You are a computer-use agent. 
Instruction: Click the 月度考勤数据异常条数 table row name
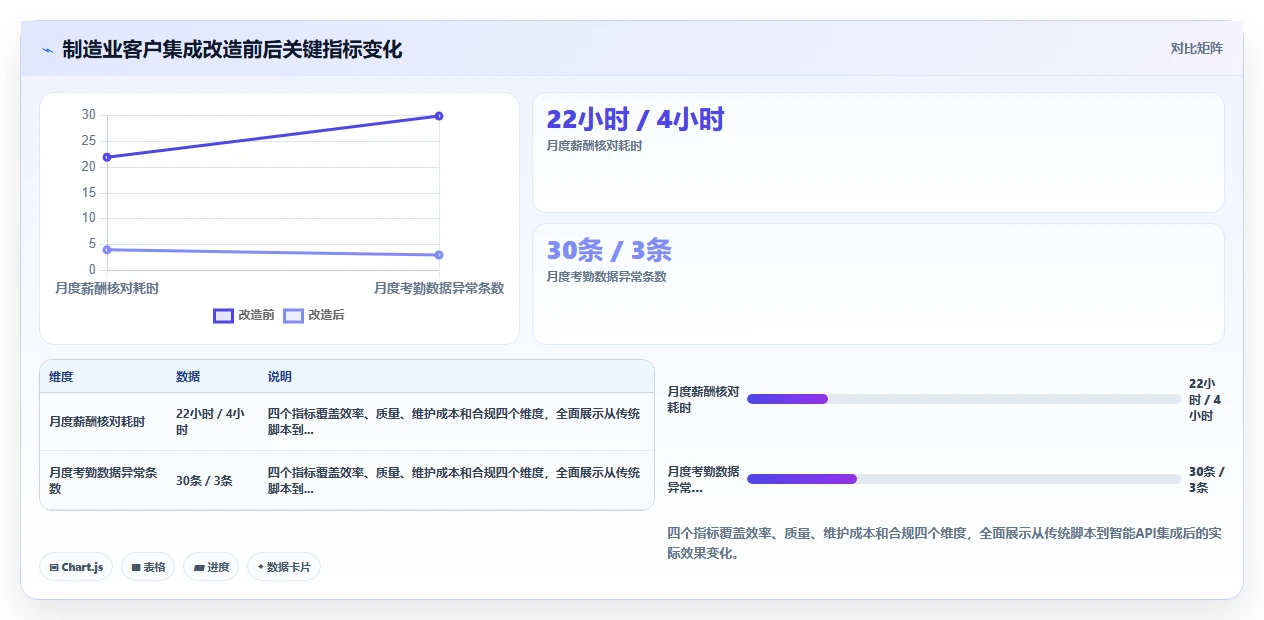point(103,480)
